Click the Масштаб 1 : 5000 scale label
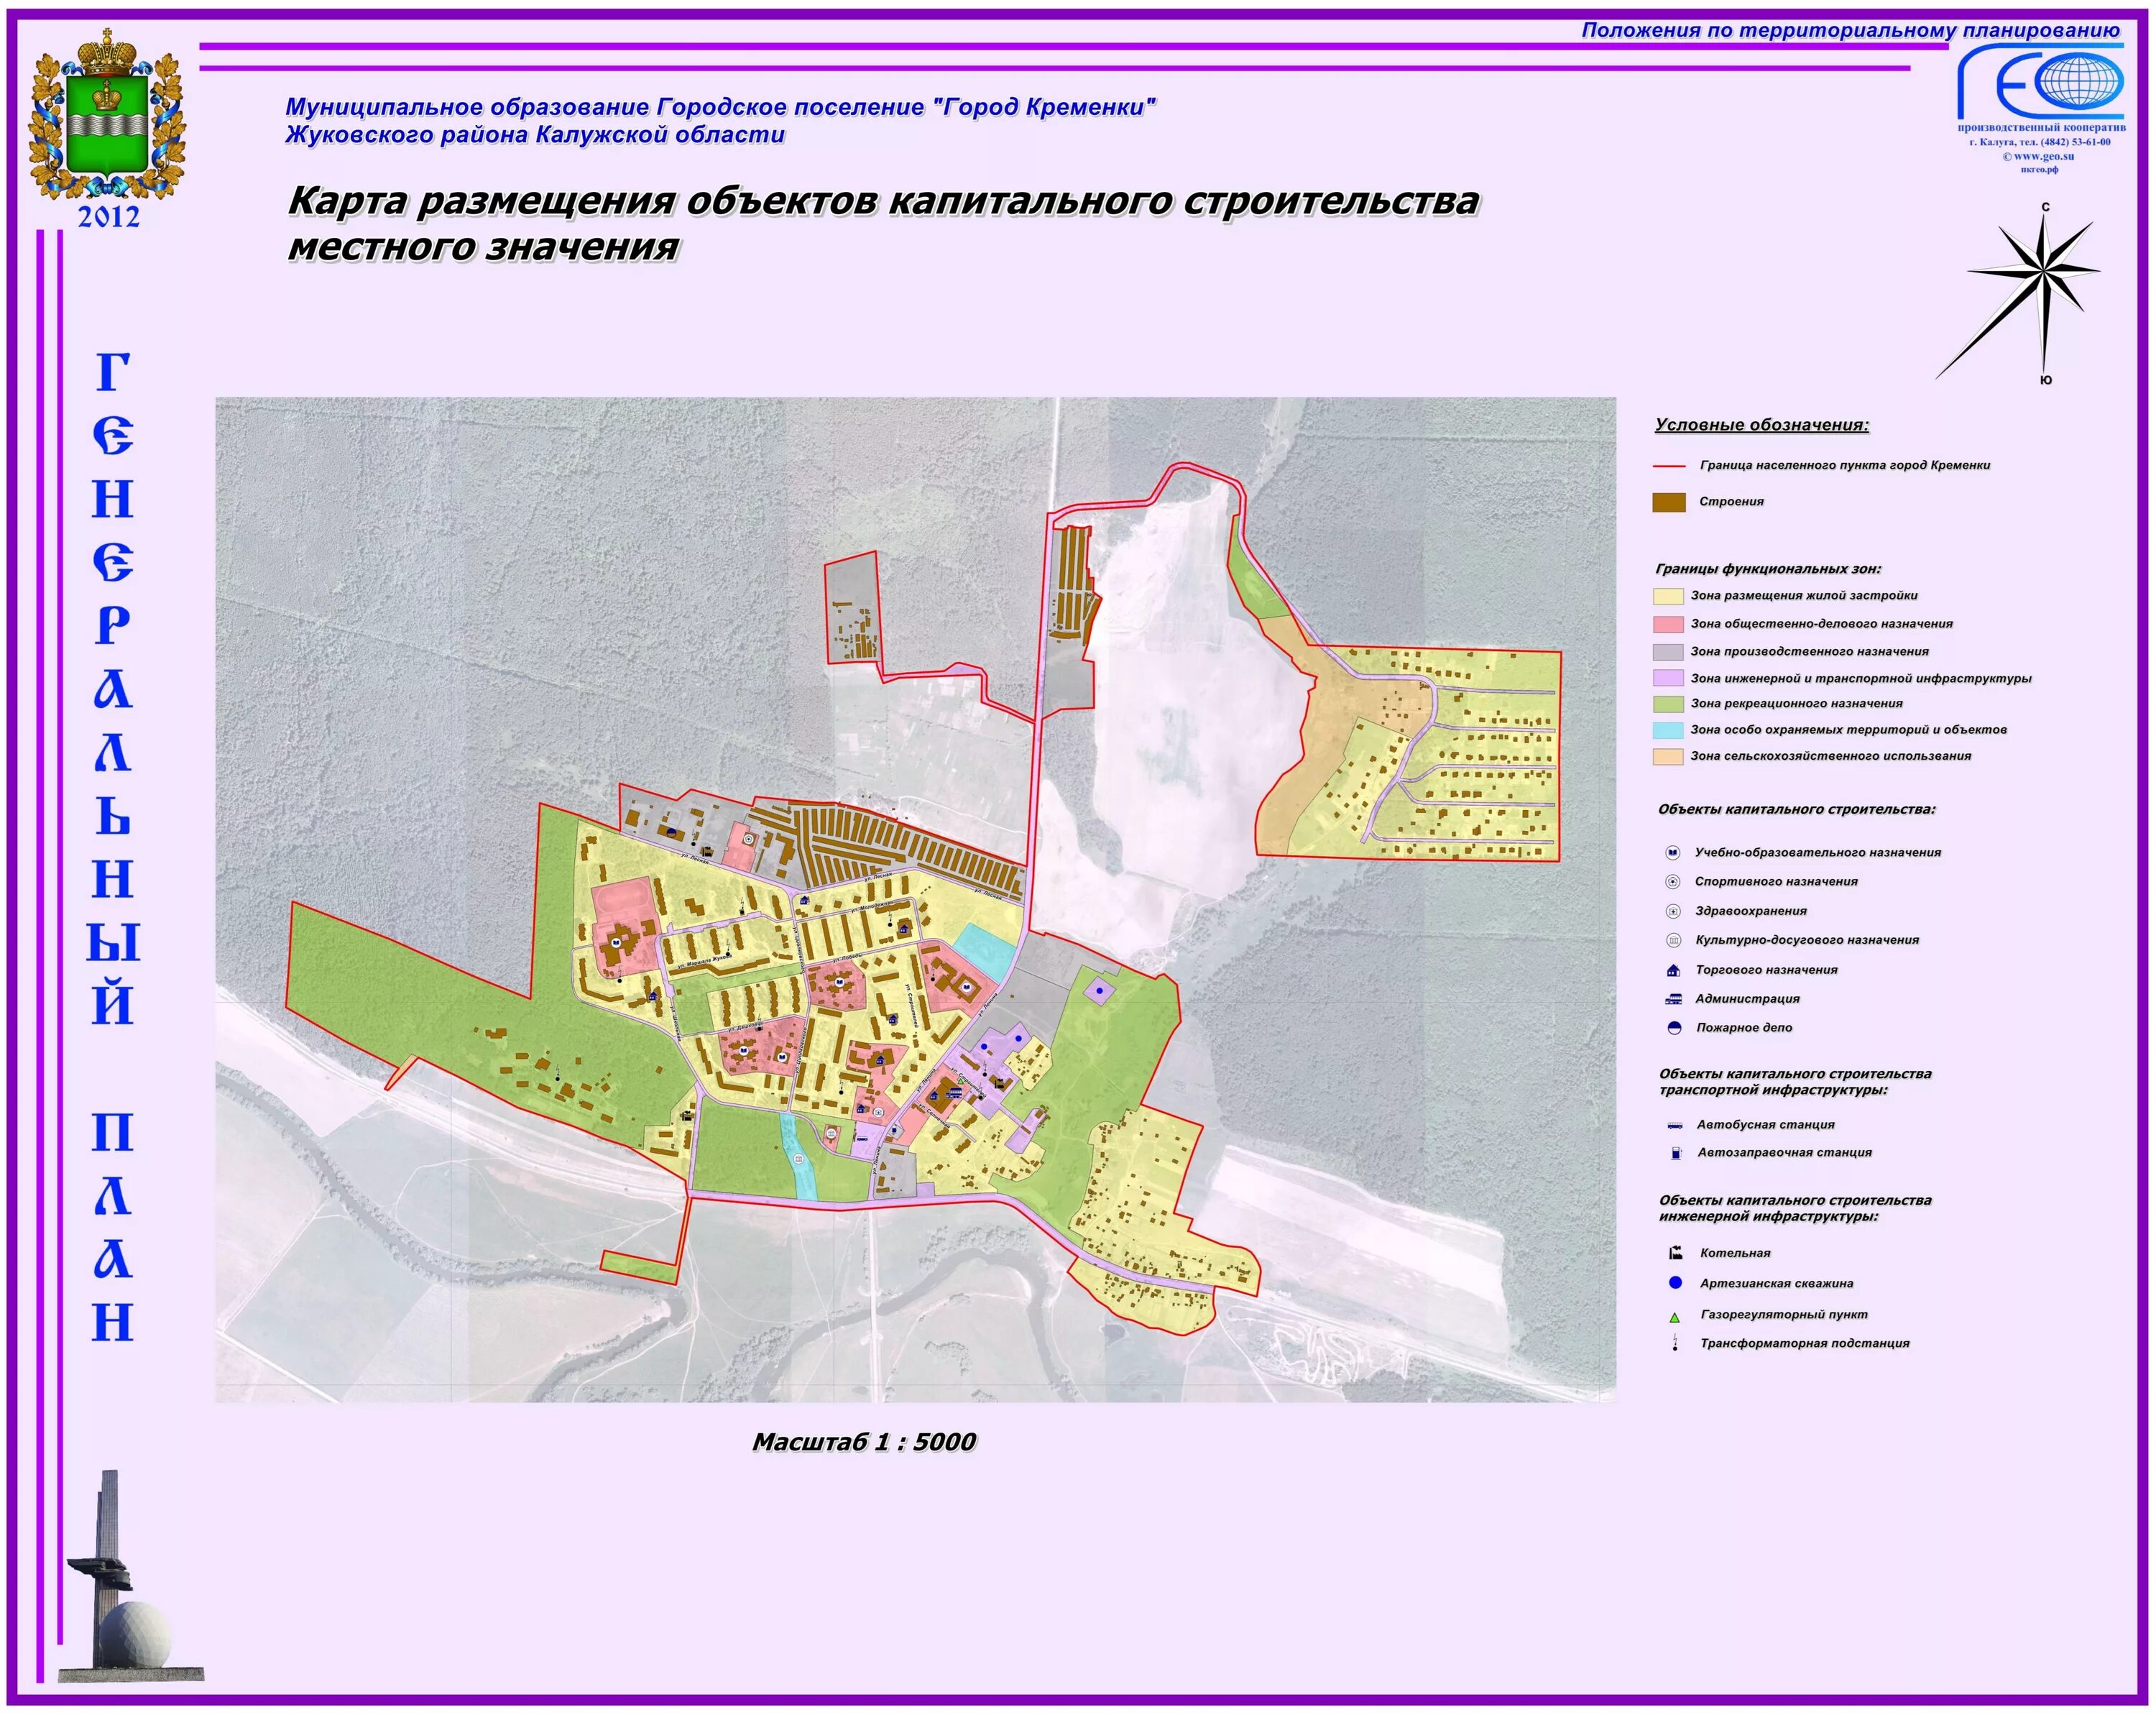The image size is (2156, 1715). click(x=864, y=1442)
